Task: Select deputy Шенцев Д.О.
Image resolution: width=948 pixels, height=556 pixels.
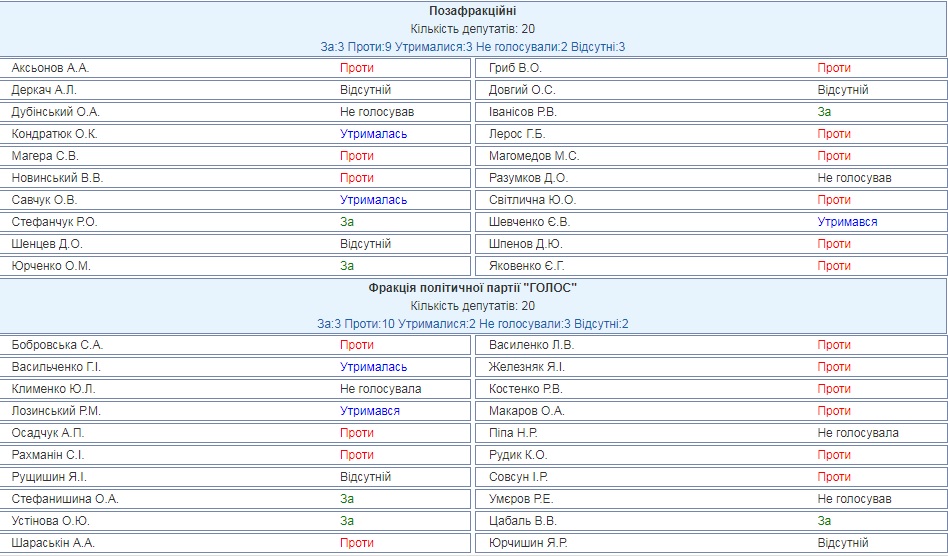Action: pos(47,244)
